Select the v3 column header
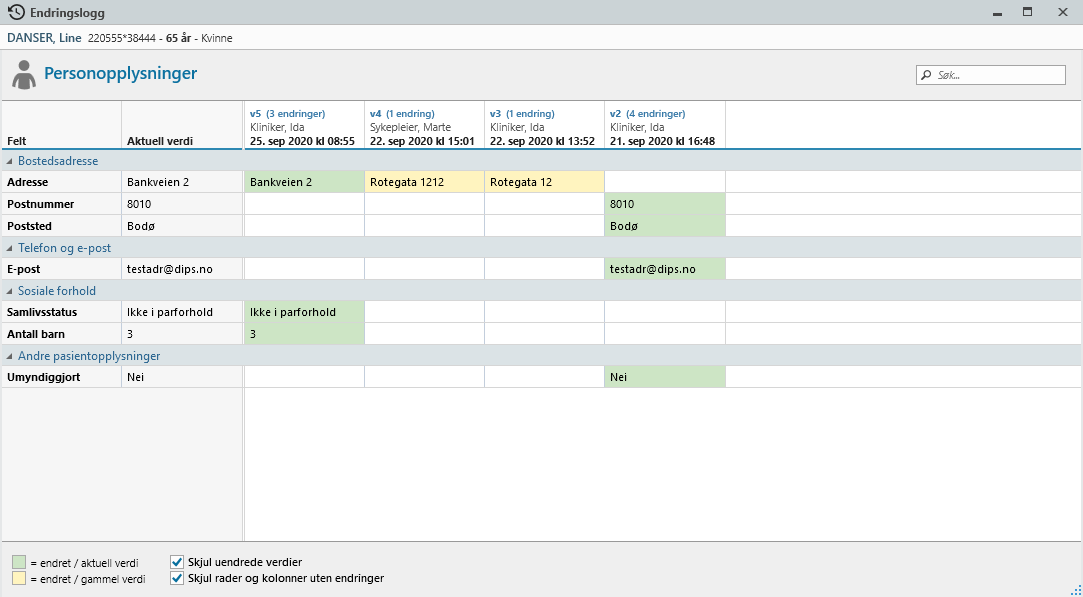 [x=544, y=127]
